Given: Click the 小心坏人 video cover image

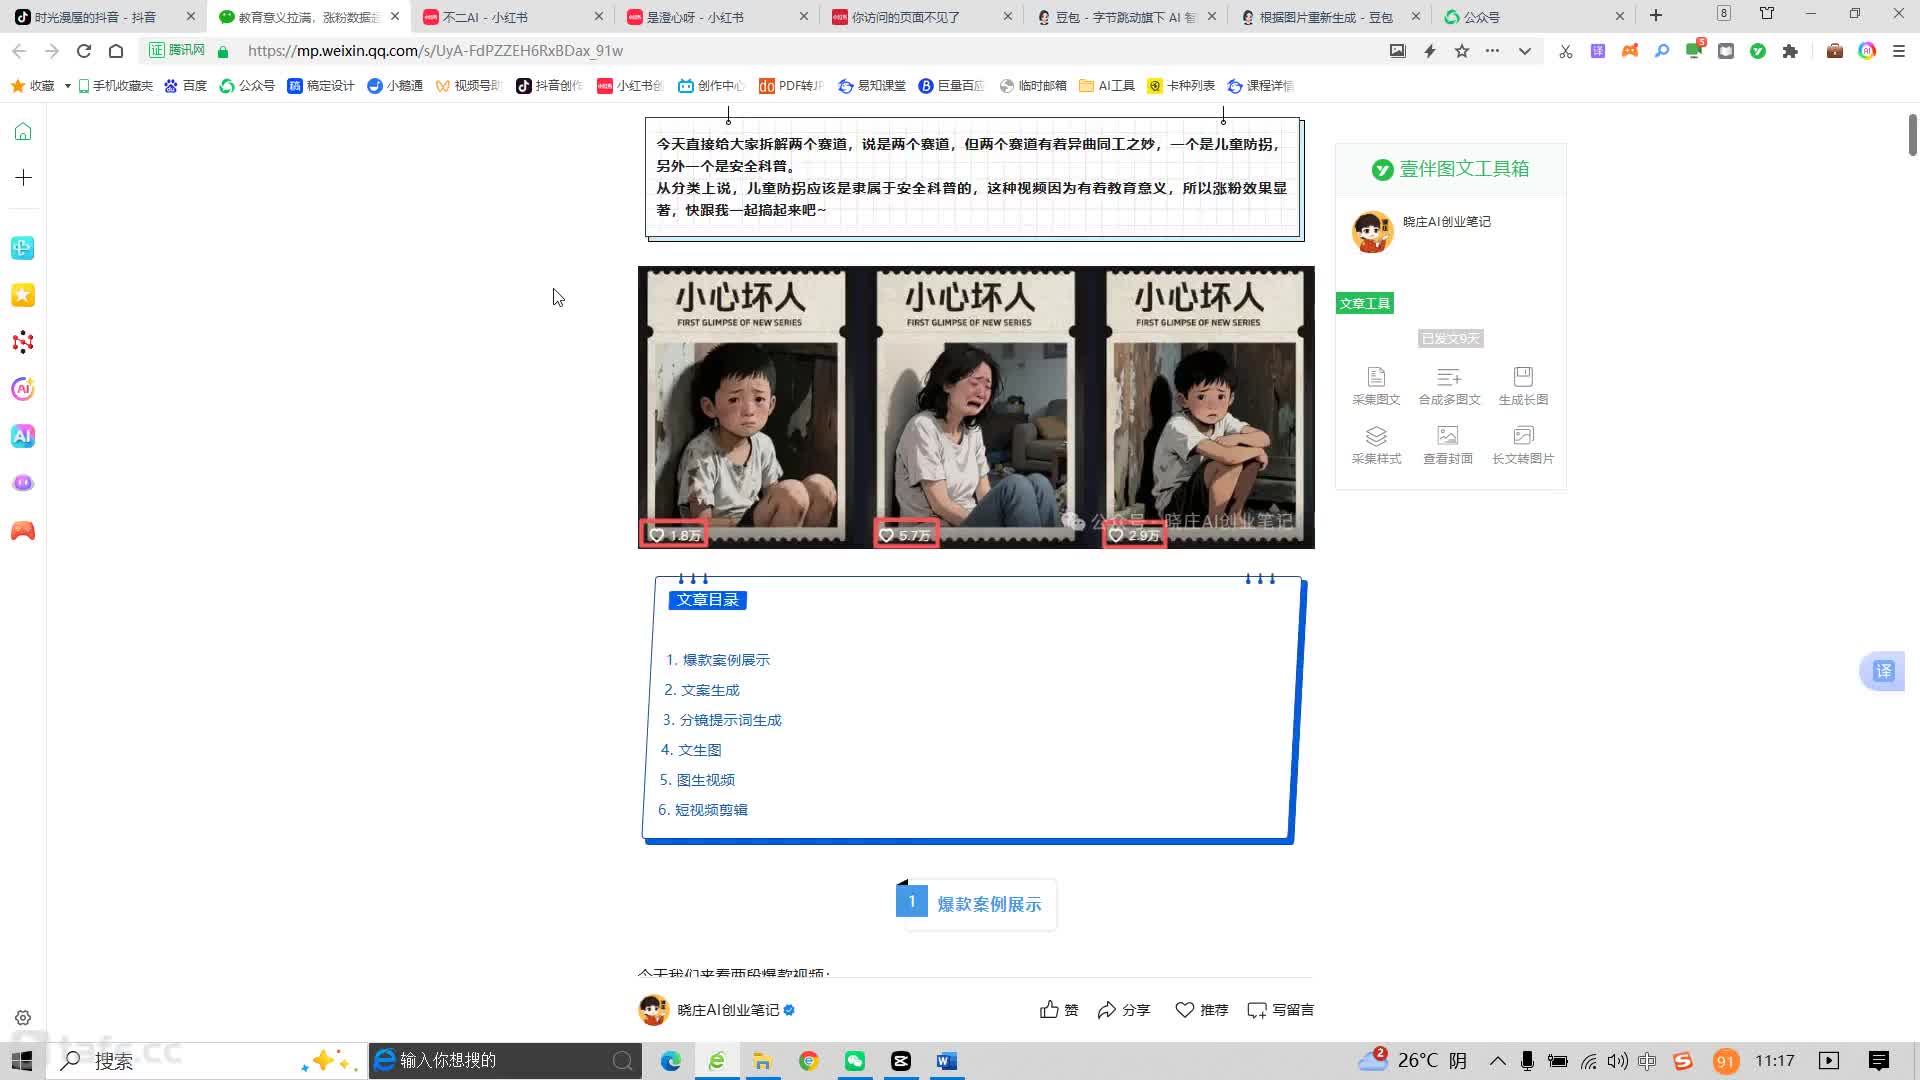Looking at the screenshot, I should click(x=976, y=407).
